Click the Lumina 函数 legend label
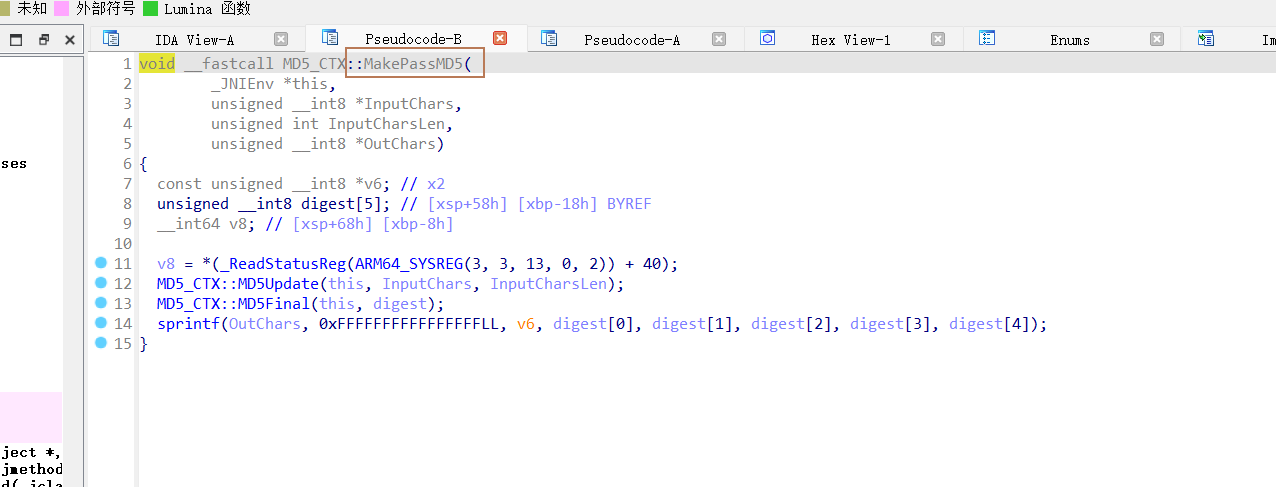1276x487 pixels. click(207, 9)
